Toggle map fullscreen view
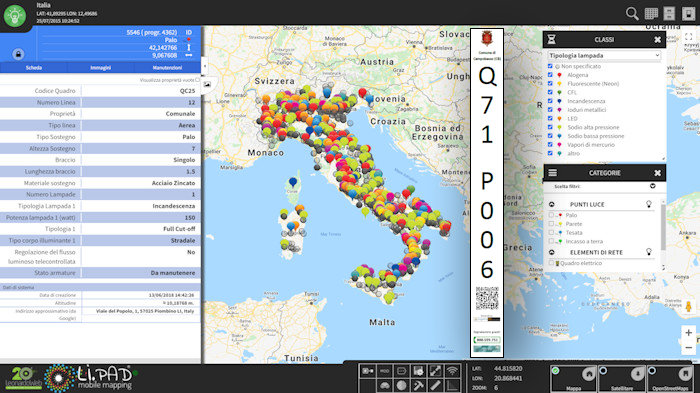Screen dimensions: 700x393 688,37
